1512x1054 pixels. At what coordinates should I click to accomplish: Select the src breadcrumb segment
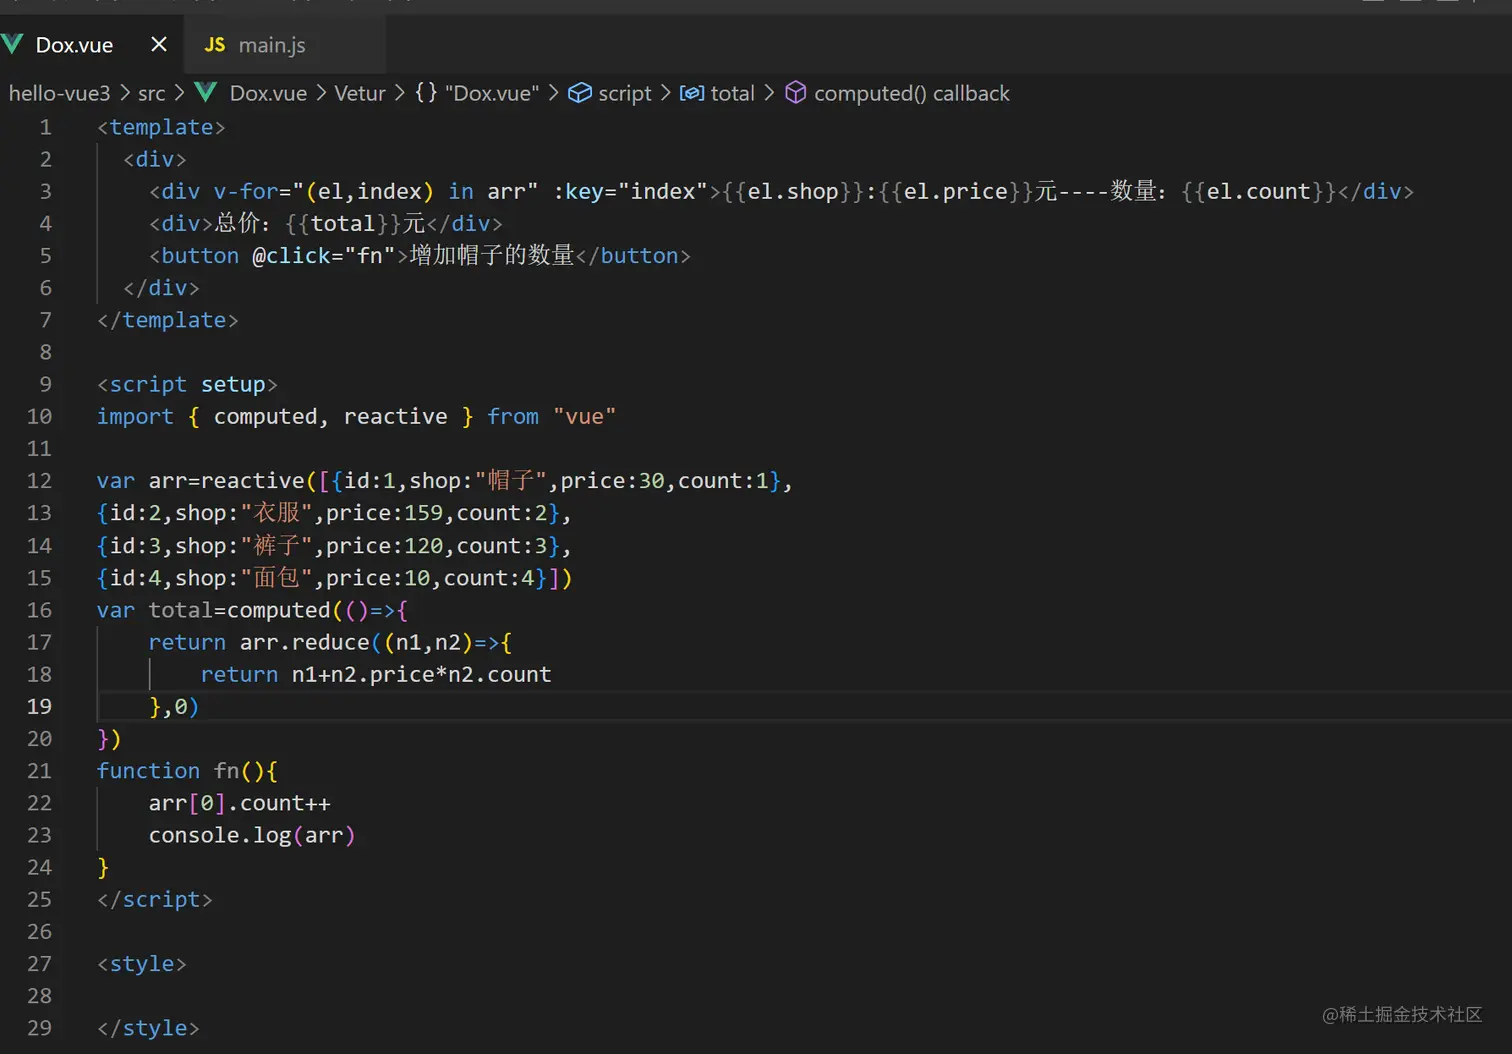[x=152, y=93]
